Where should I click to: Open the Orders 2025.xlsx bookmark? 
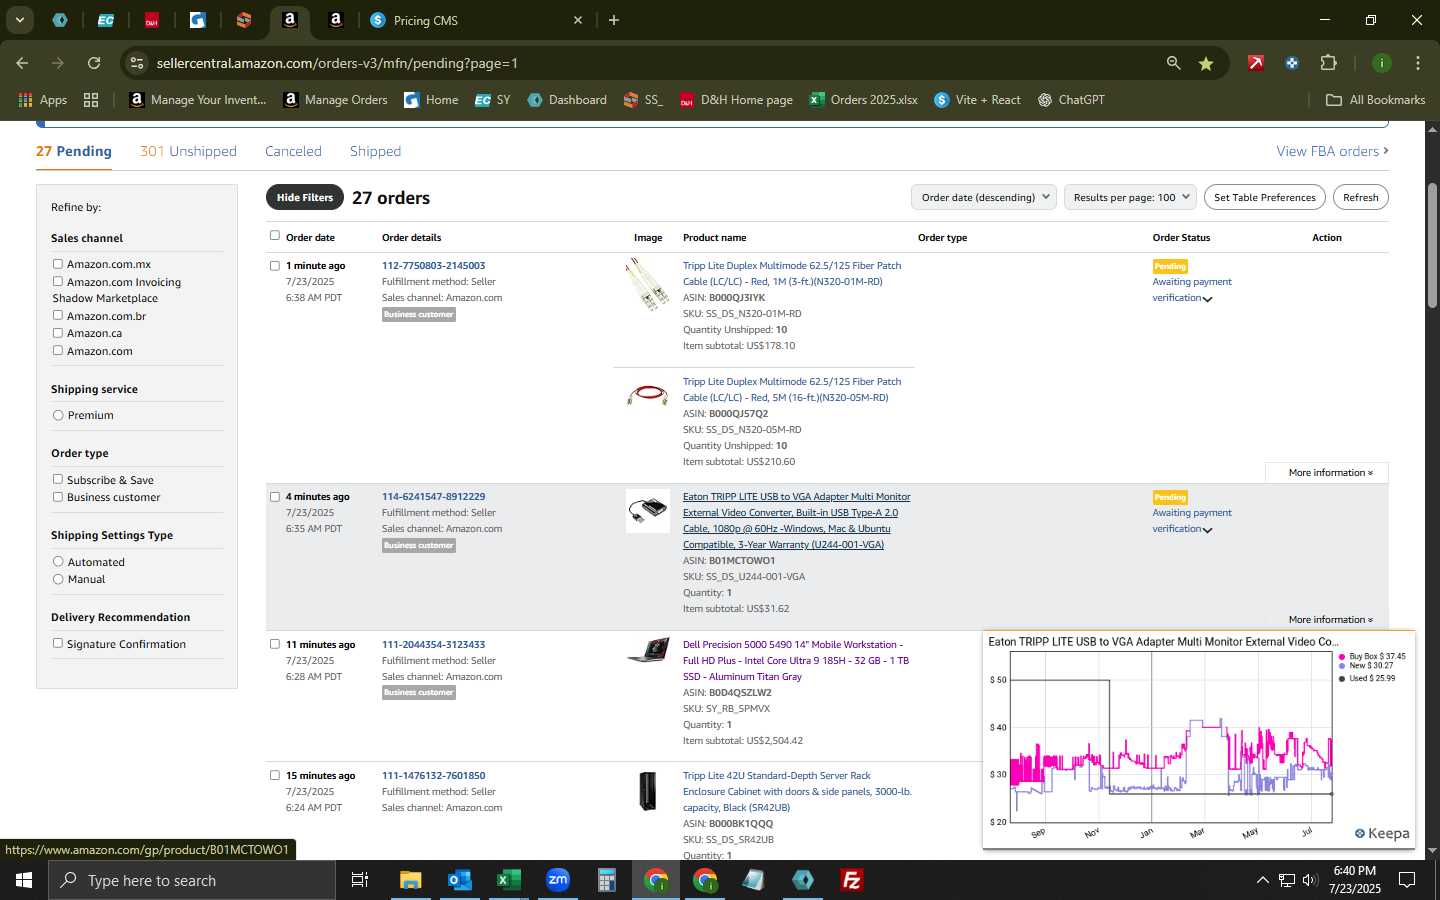[864, 100]
